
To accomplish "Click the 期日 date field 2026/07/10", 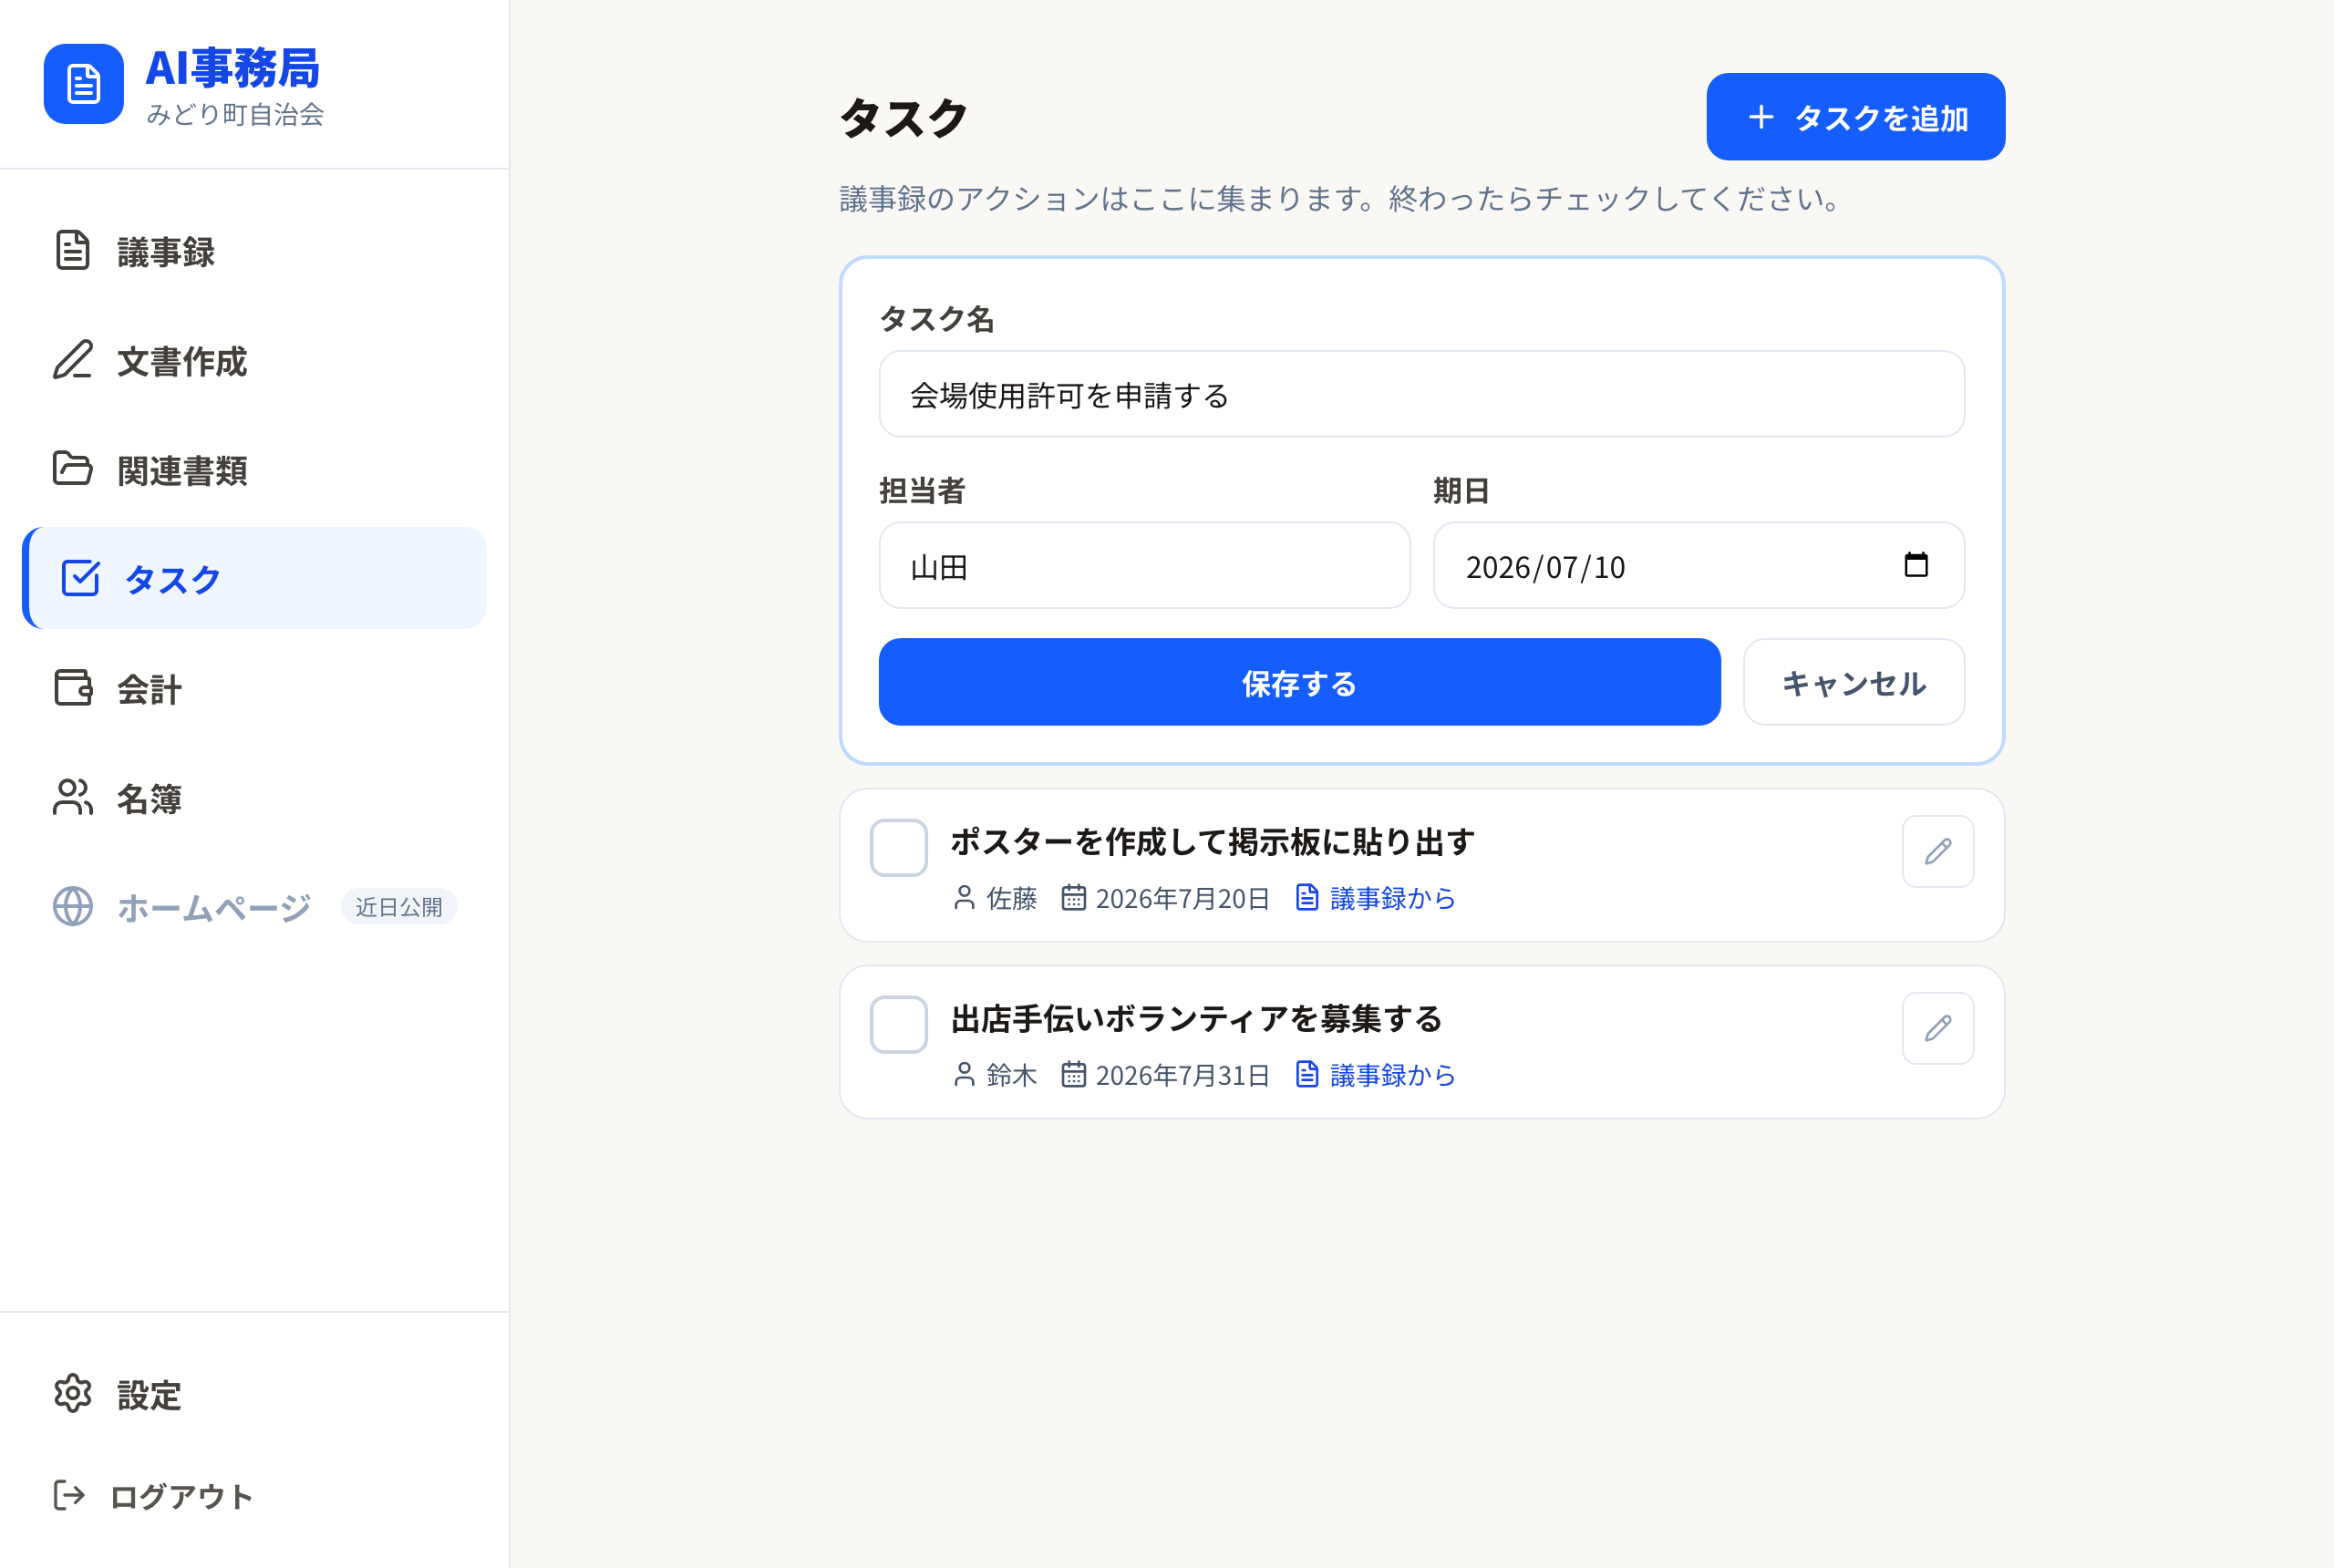I will (x=1698, y=565).
